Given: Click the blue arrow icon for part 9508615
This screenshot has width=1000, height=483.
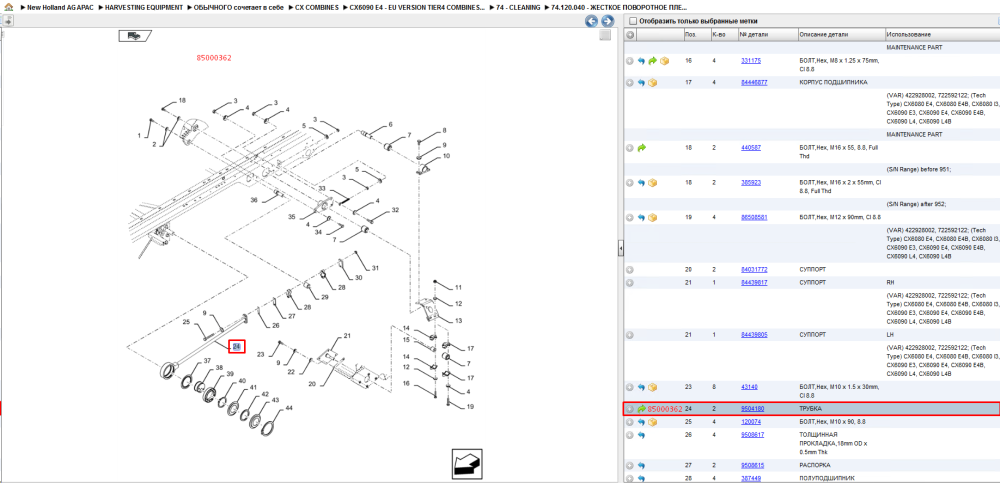Looking at the screenshot, I should [642, 466].
